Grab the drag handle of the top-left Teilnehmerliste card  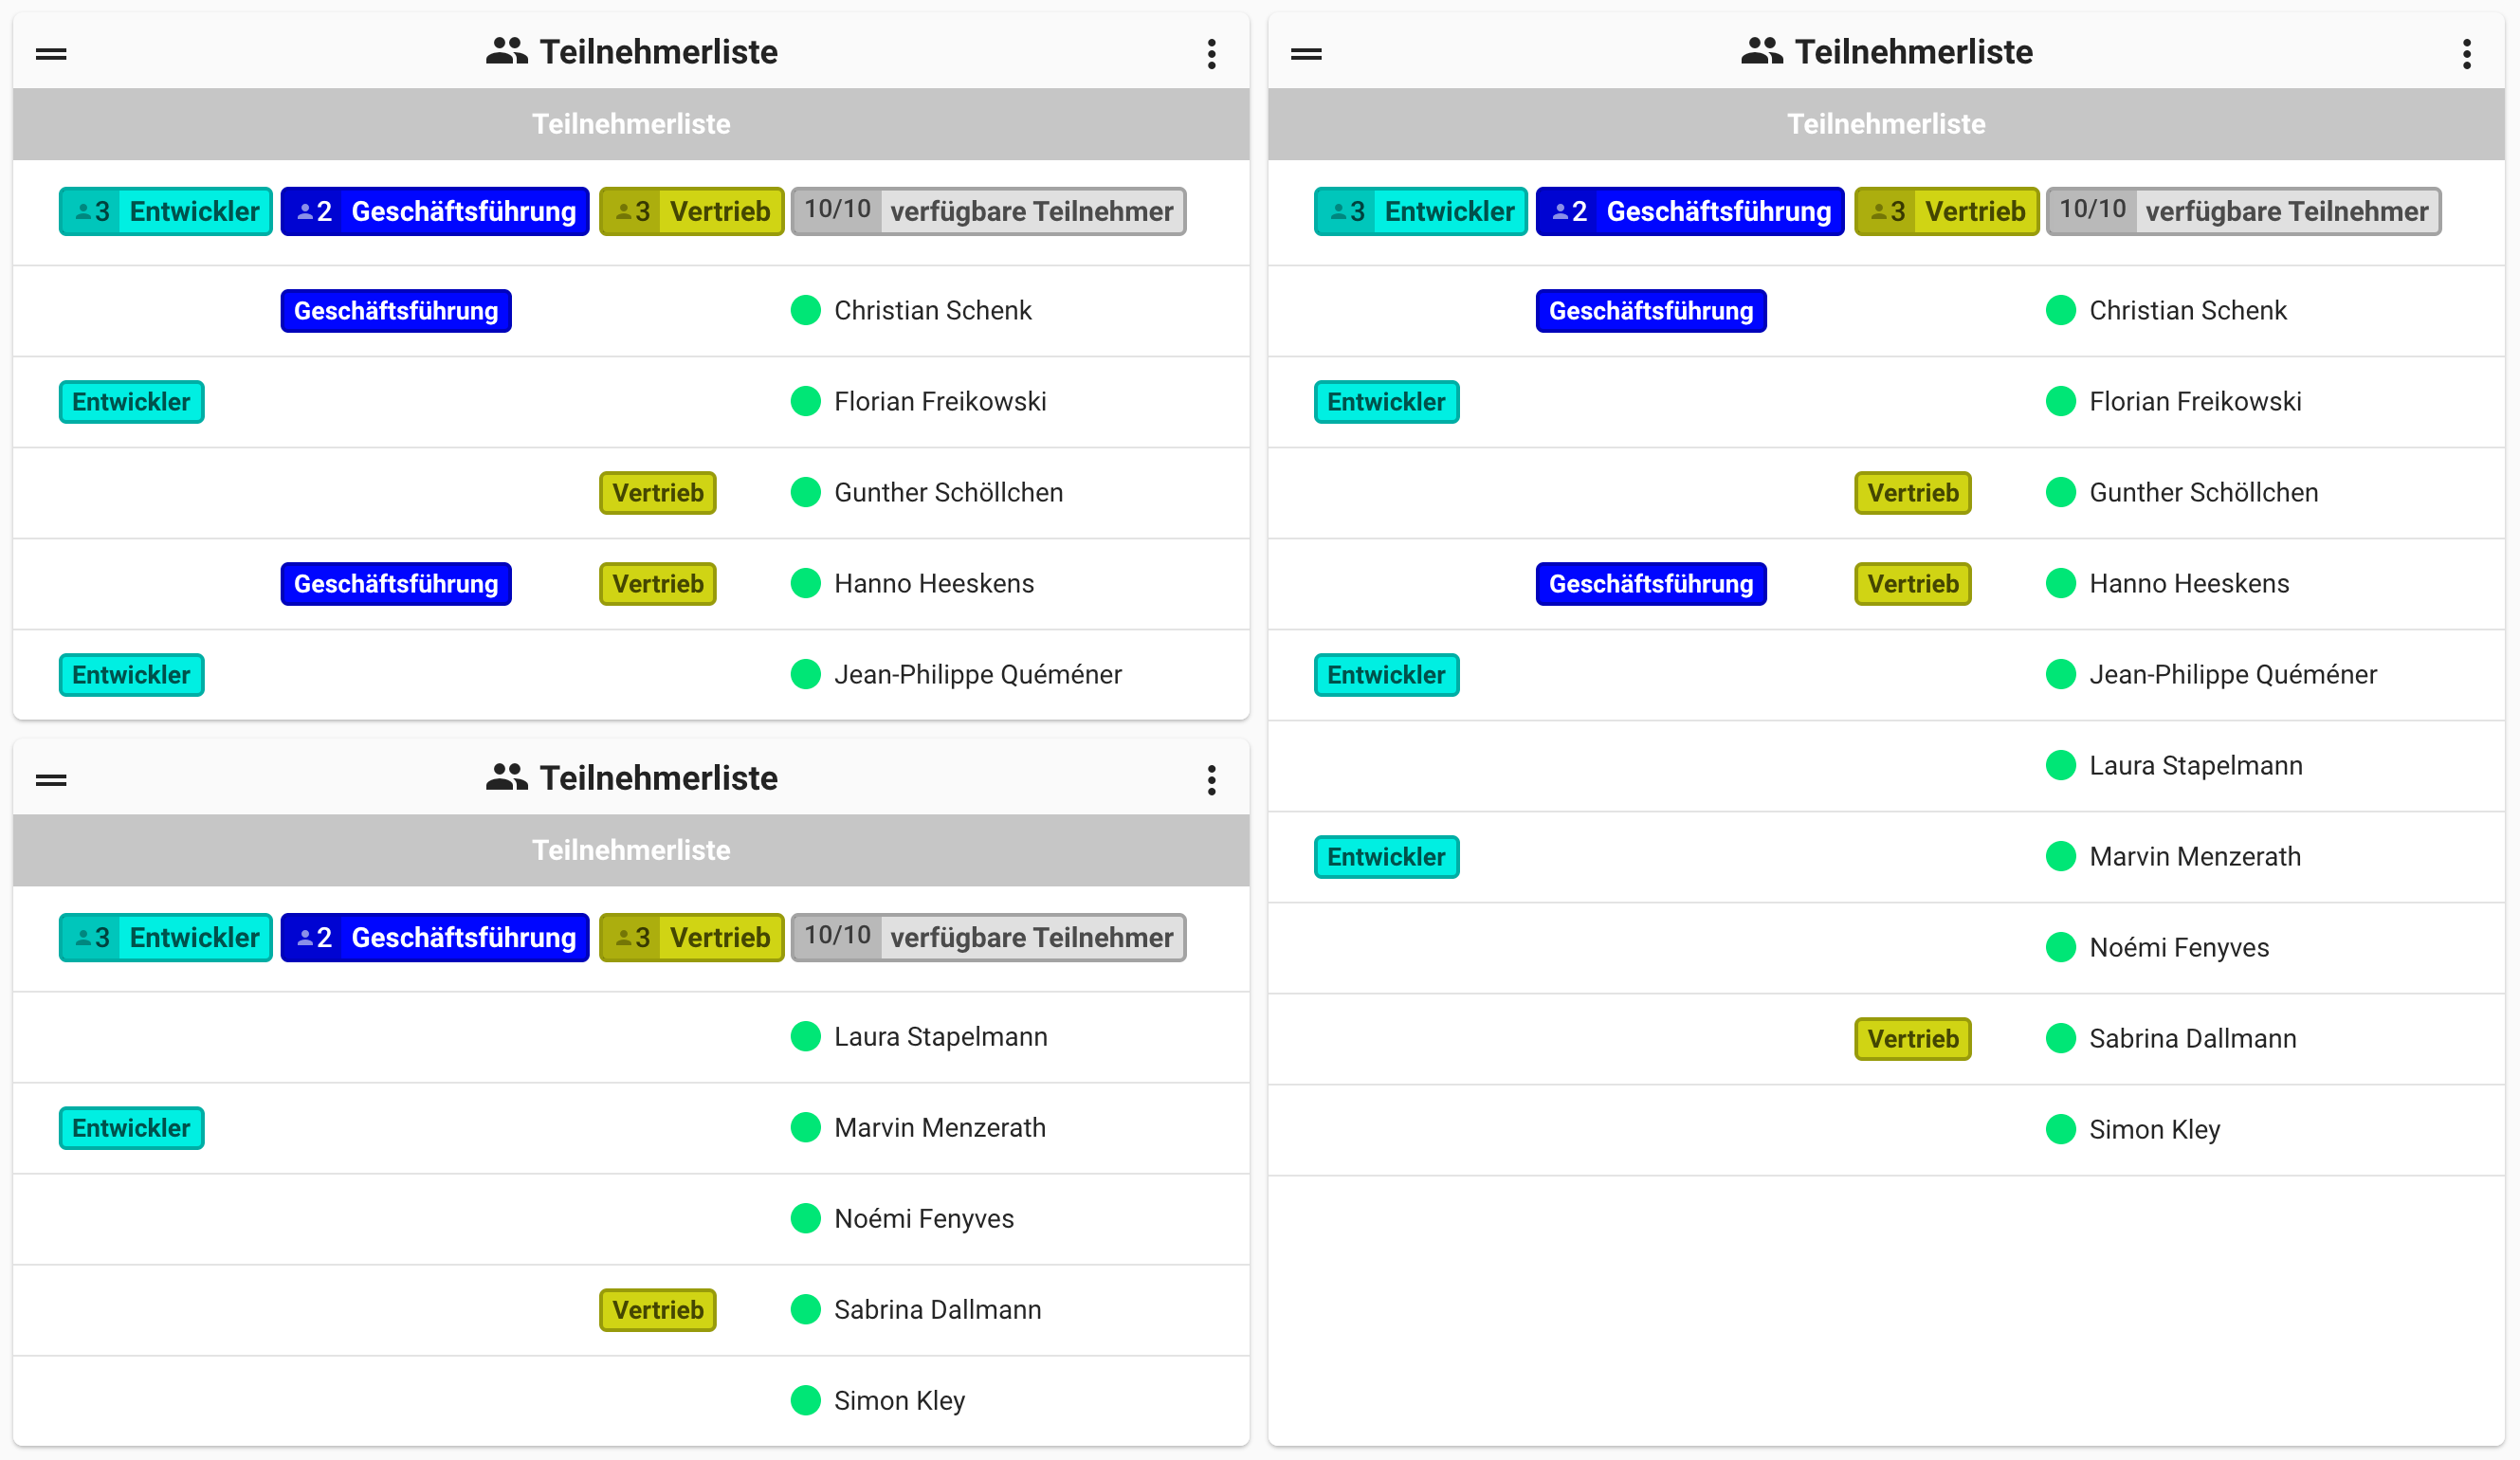tap(51, 54)
